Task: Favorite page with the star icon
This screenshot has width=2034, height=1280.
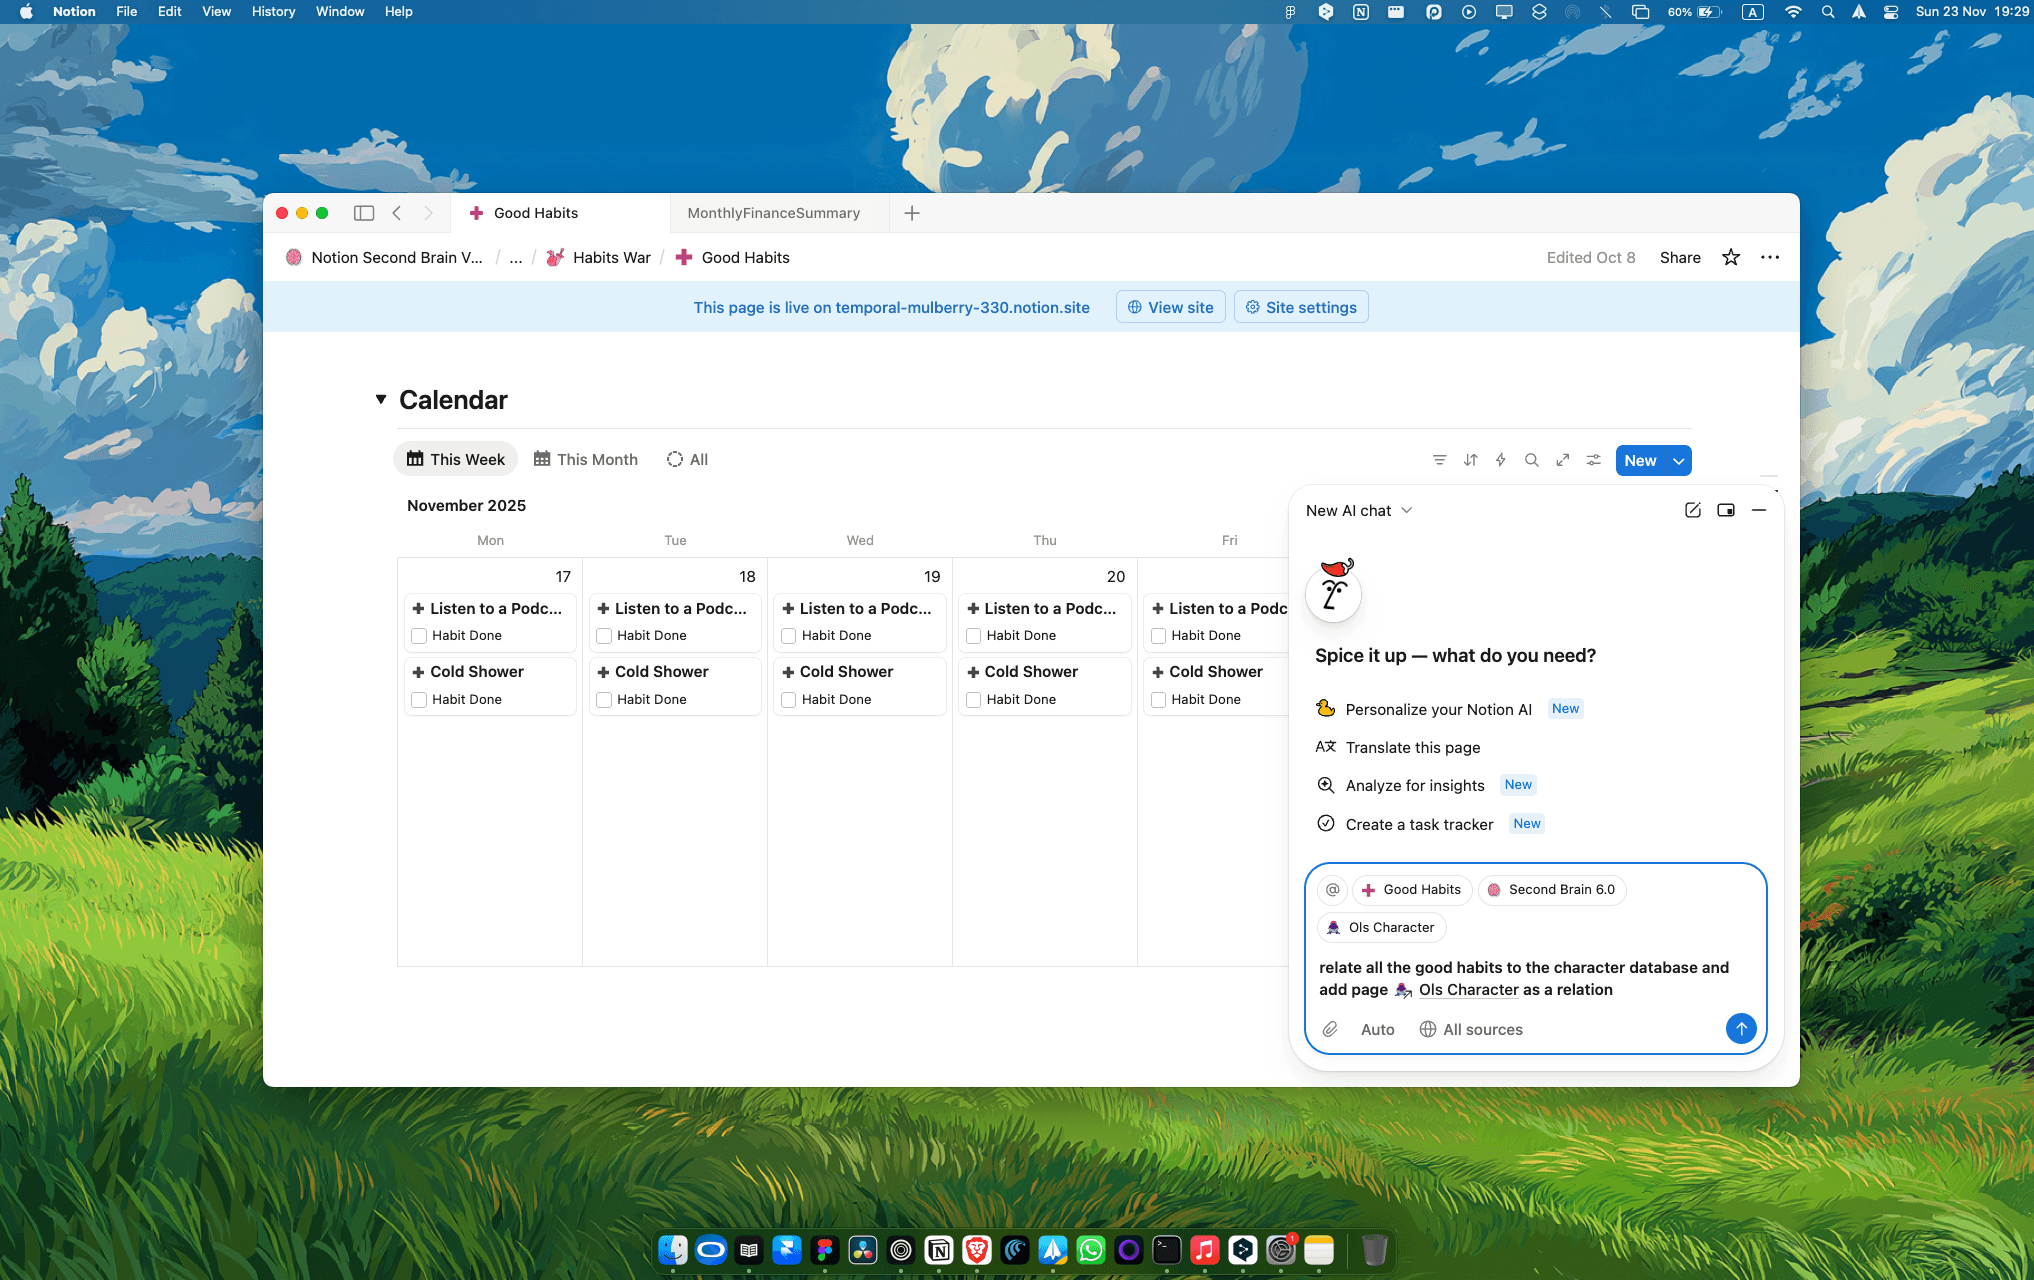Action: point(1731,258)
